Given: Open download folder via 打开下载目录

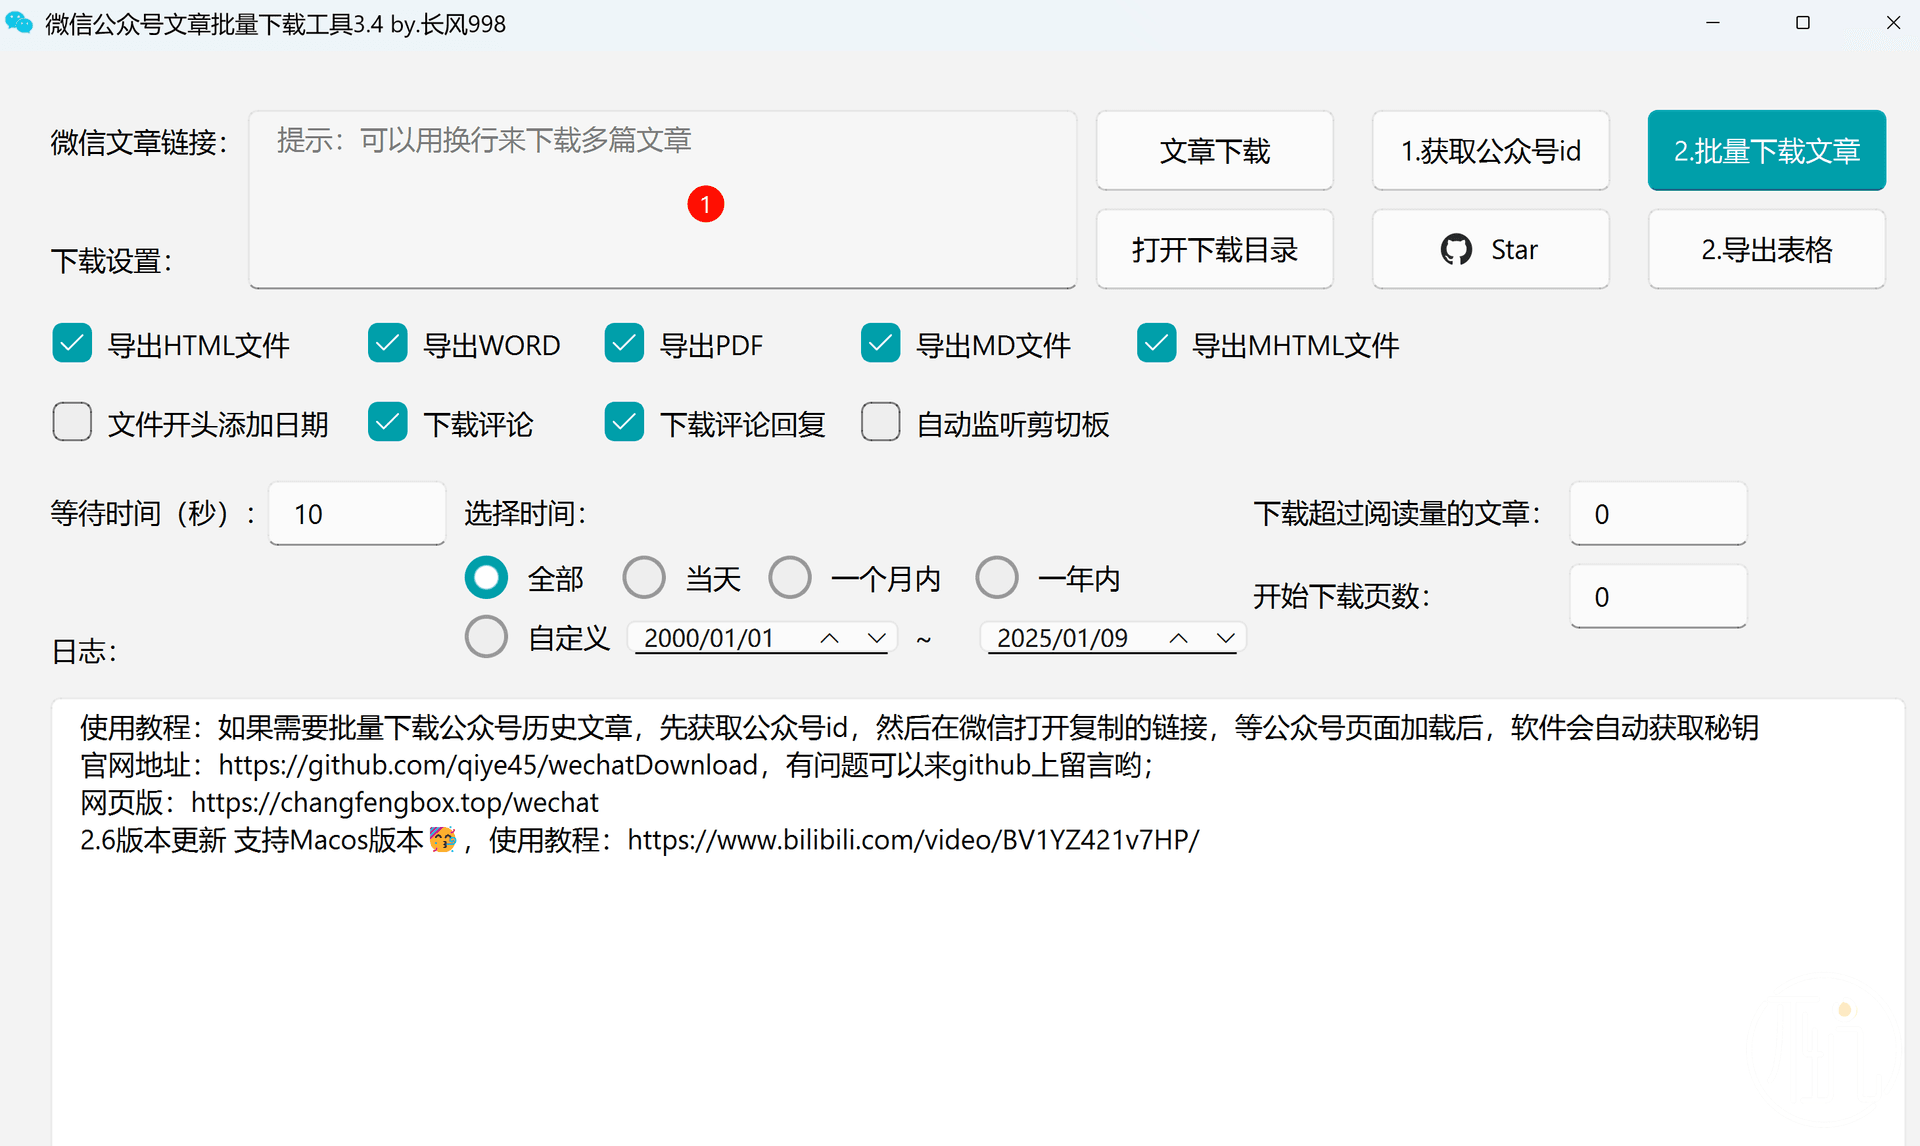Looking at the screenshot, I should pos(1214,249).
